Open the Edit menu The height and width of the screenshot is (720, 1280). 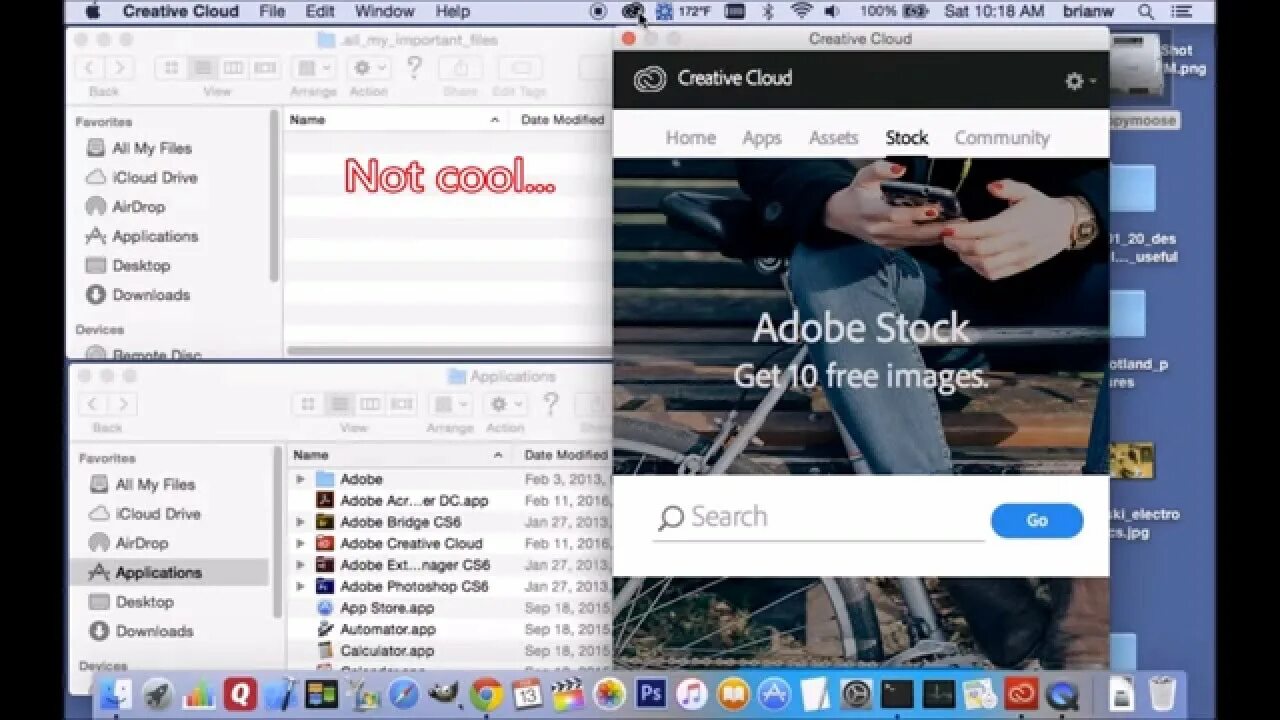tap(320, 11)
